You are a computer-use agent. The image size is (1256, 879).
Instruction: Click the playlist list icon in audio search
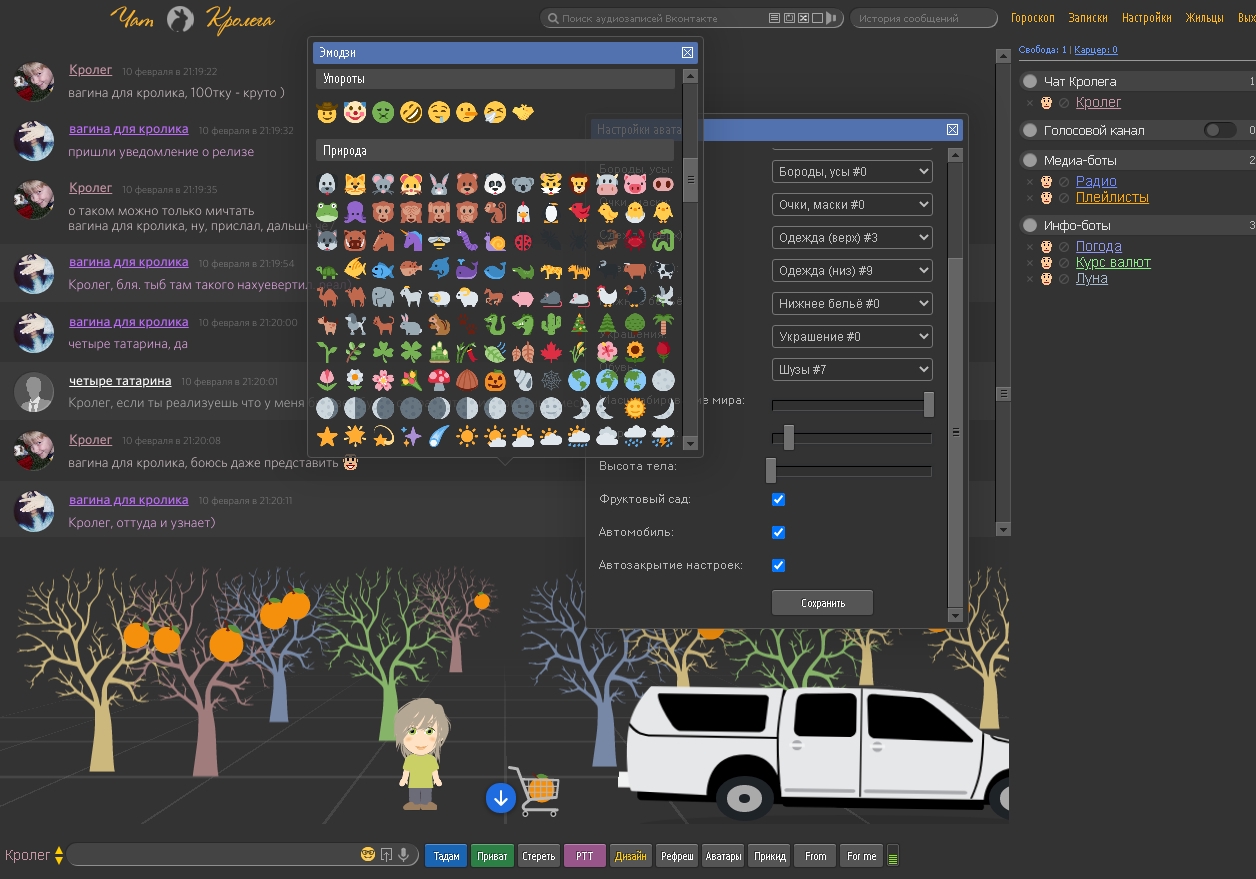[x=774, y=18]
